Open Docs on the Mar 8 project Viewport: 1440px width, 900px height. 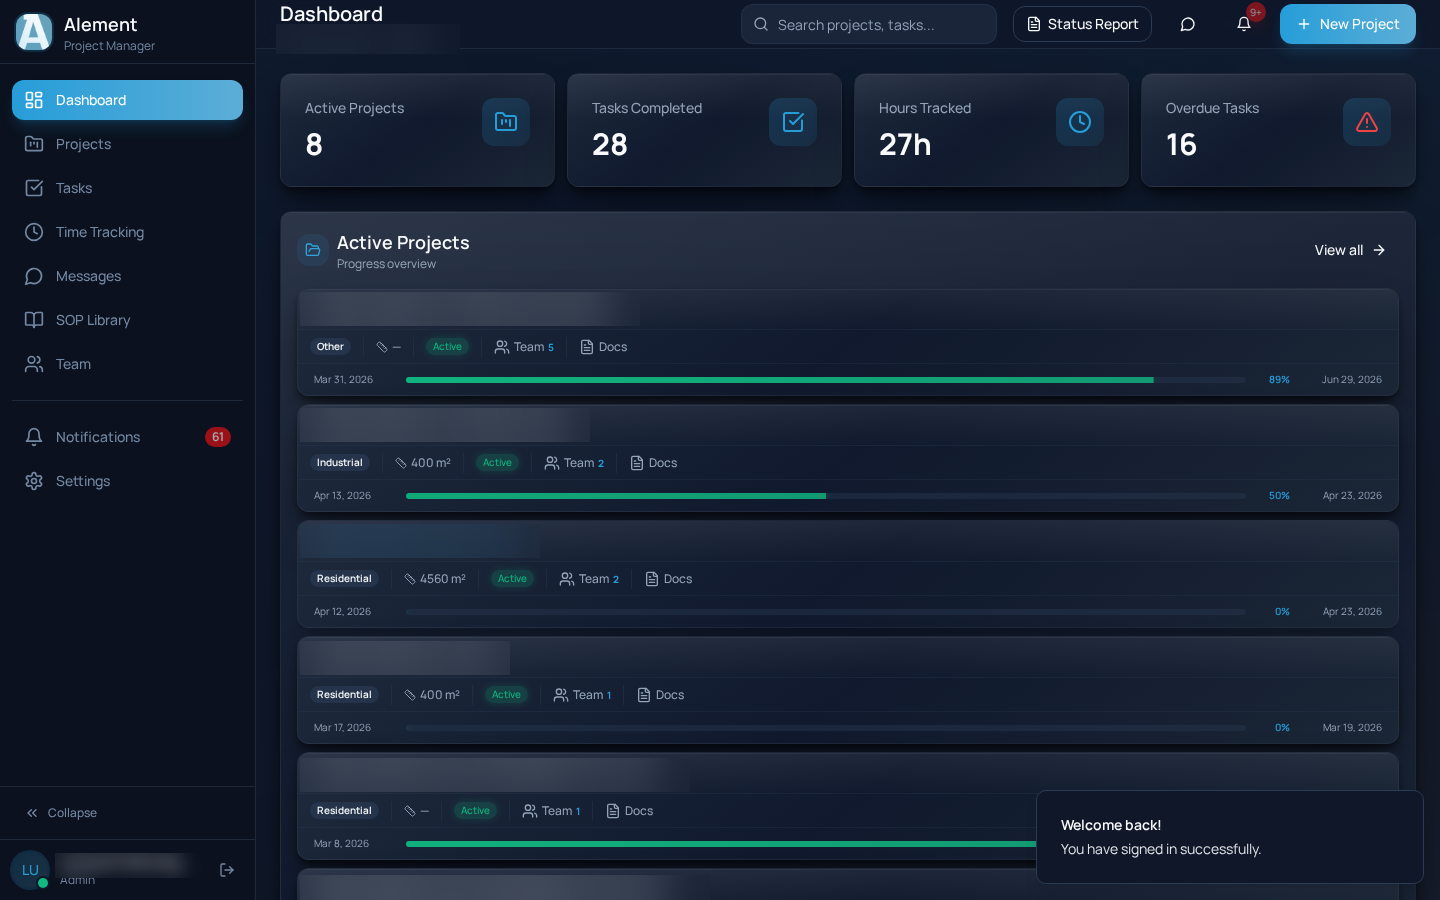[x=630, y=811]
